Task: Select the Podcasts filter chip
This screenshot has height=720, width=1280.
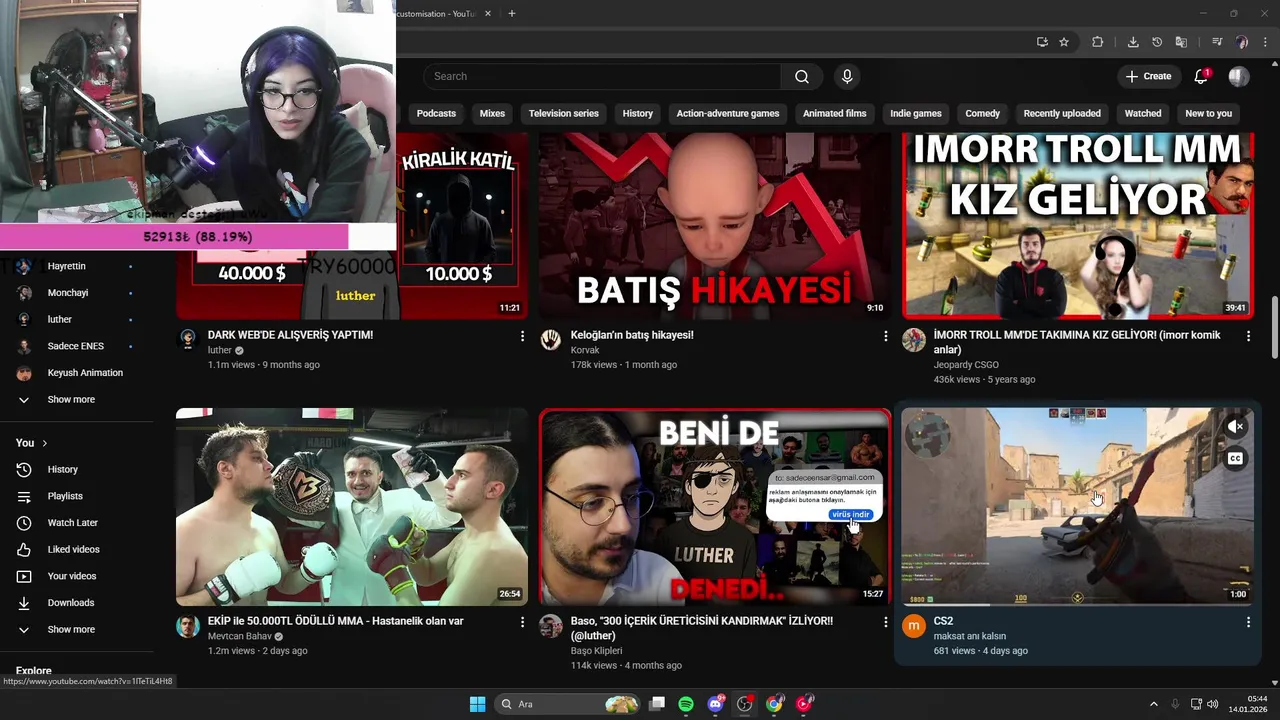Action: pyautogui.click(x=436, y=113)
